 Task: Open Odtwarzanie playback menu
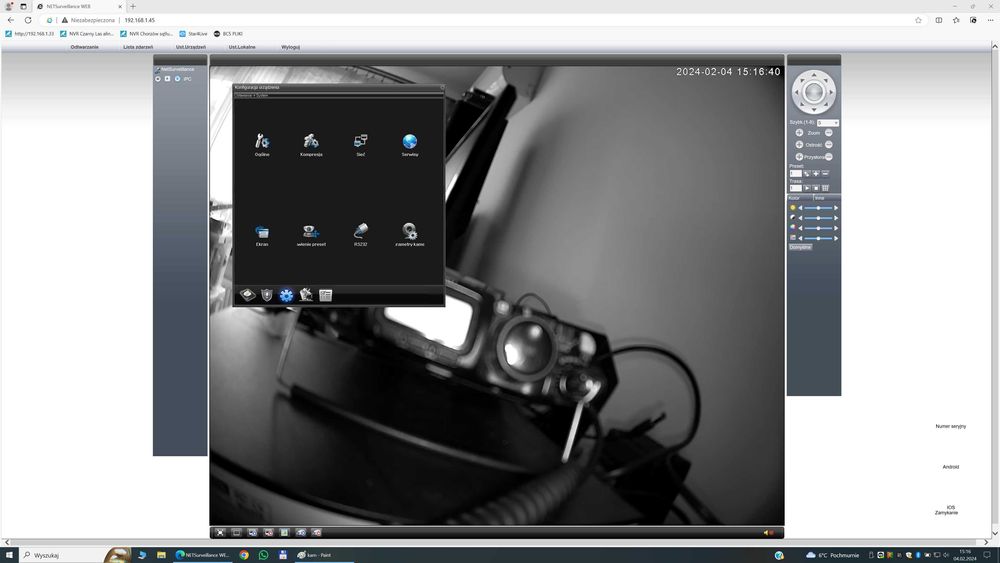[84, 47]
